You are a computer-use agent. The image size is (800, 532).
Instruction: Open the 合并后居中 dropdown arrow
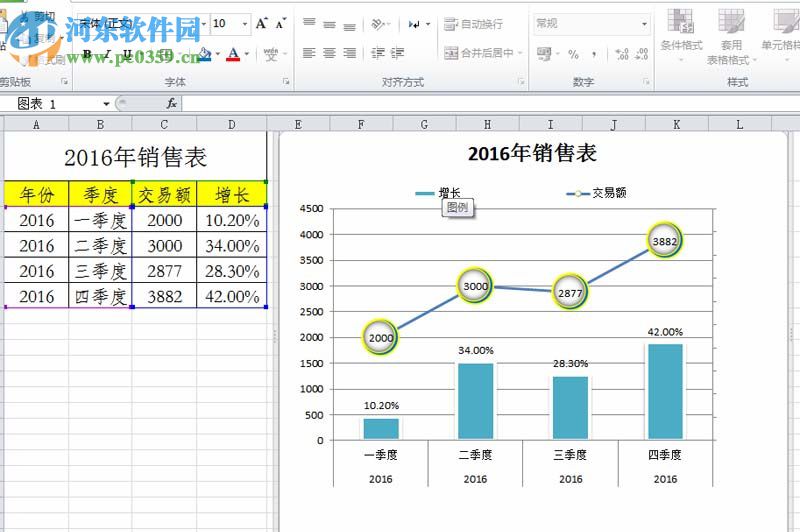coord(520,53)
